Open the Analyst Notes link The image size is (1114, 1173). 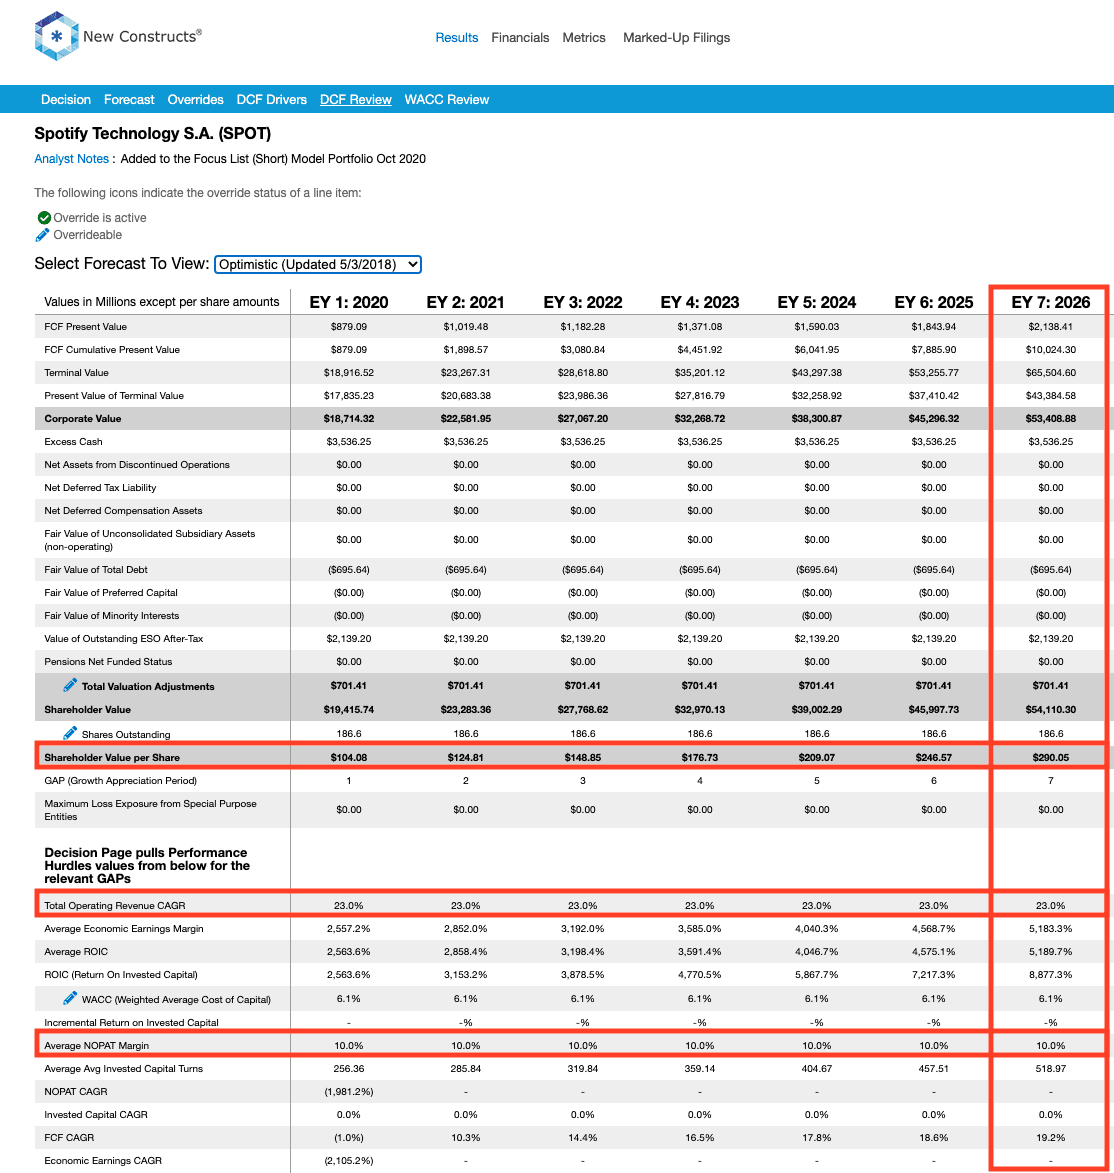(x=72, y=159)
